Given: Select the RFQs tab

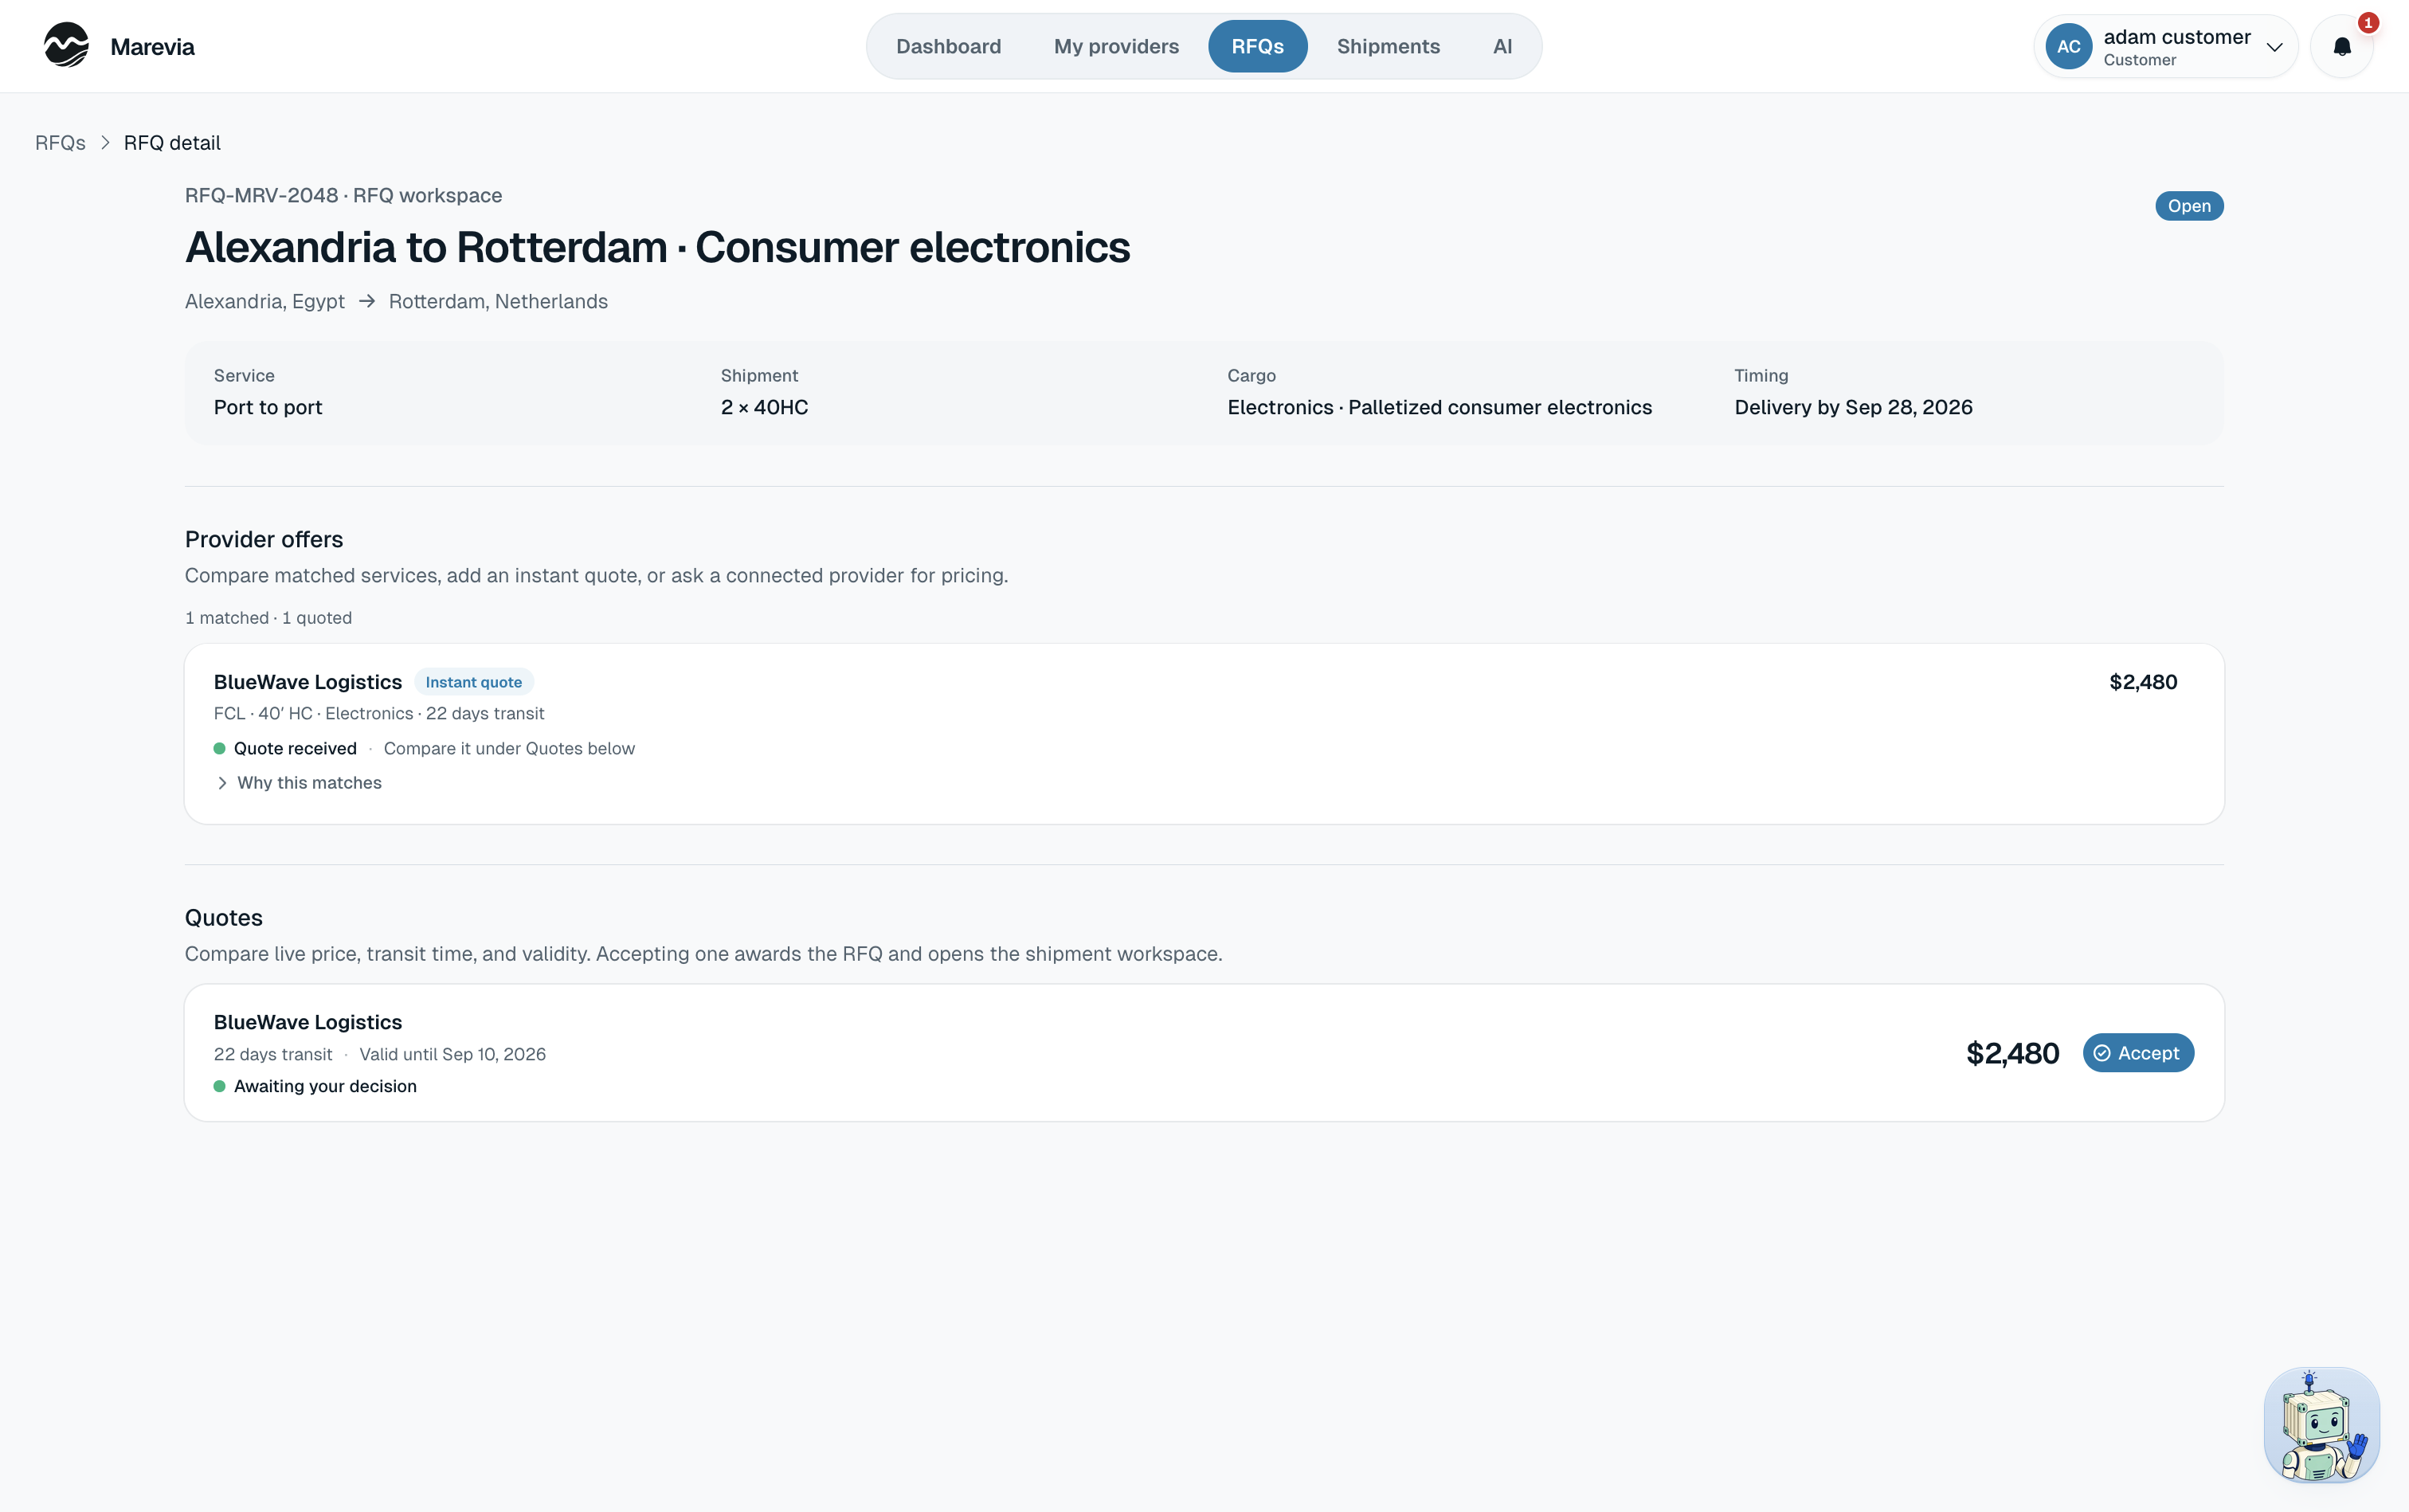Looking at the screenshot, I should point(1257,46).
